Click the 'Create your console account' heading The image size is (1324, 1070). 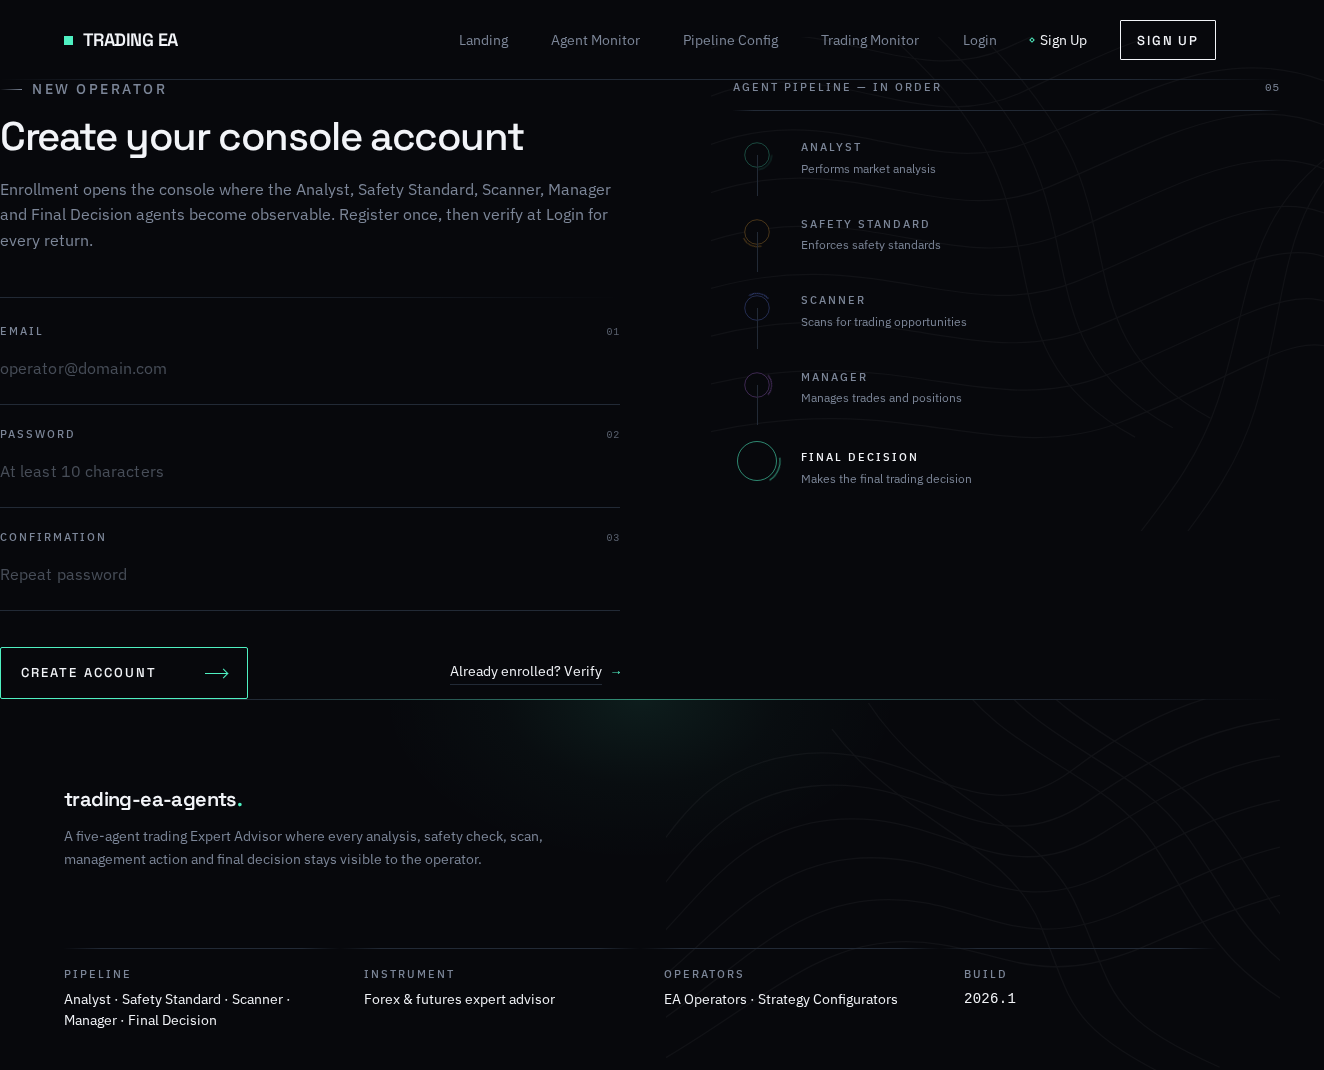(x=262, y=137)
